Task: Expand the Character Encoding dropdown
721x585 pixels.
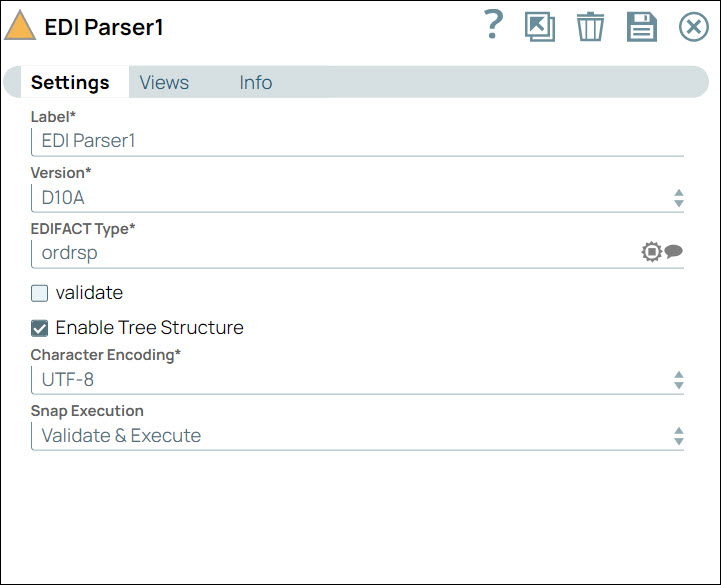Action: pos(678,380)
